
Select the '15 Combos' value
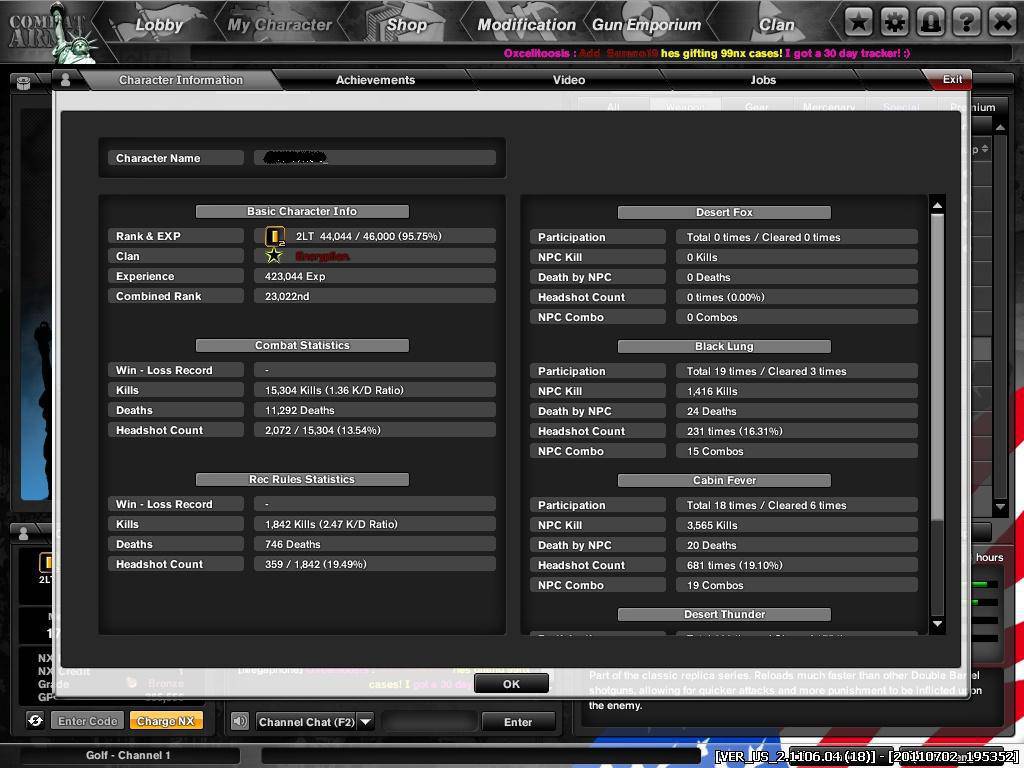[714, 451]
